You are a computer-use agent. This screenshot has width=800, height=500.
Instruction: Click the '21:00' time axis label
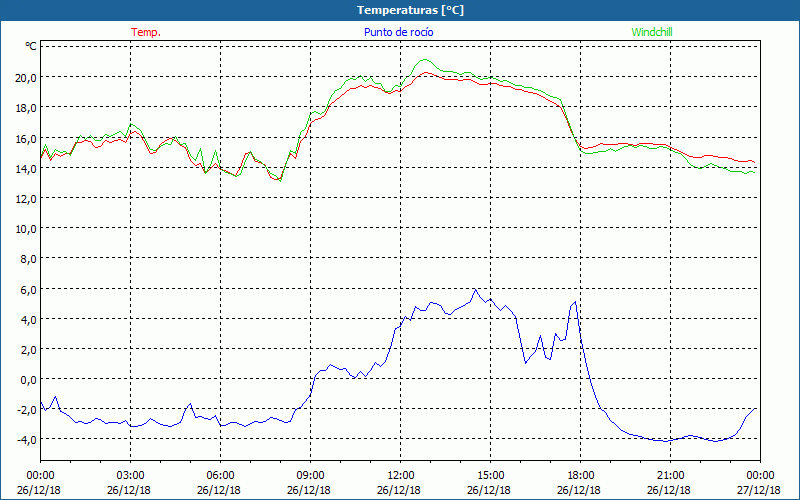670,476
